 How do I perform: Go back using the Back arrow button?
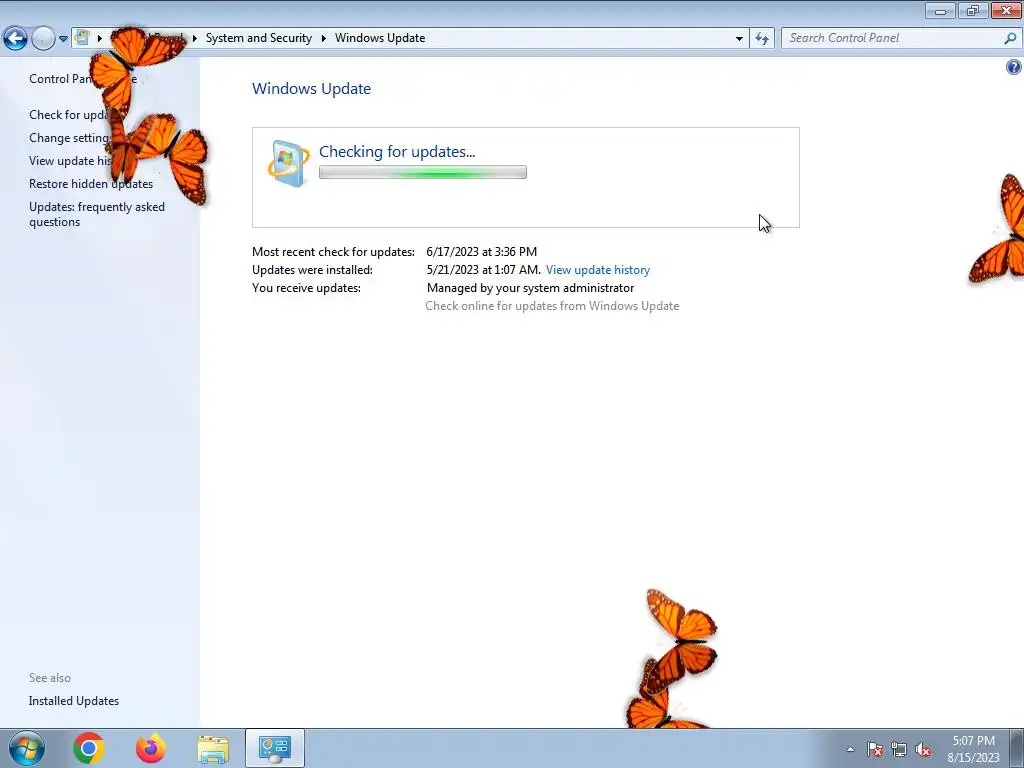(15, 38)
